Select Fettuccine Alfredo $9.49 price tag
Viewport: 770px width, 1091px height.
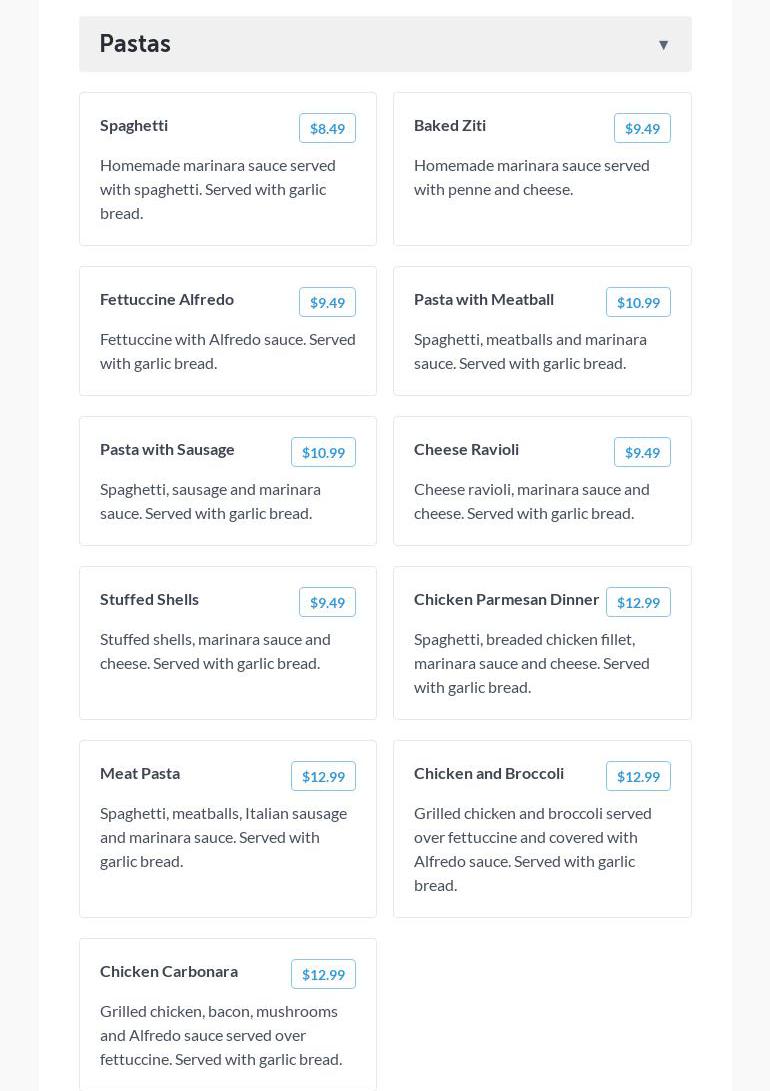[x=327, y=302]
